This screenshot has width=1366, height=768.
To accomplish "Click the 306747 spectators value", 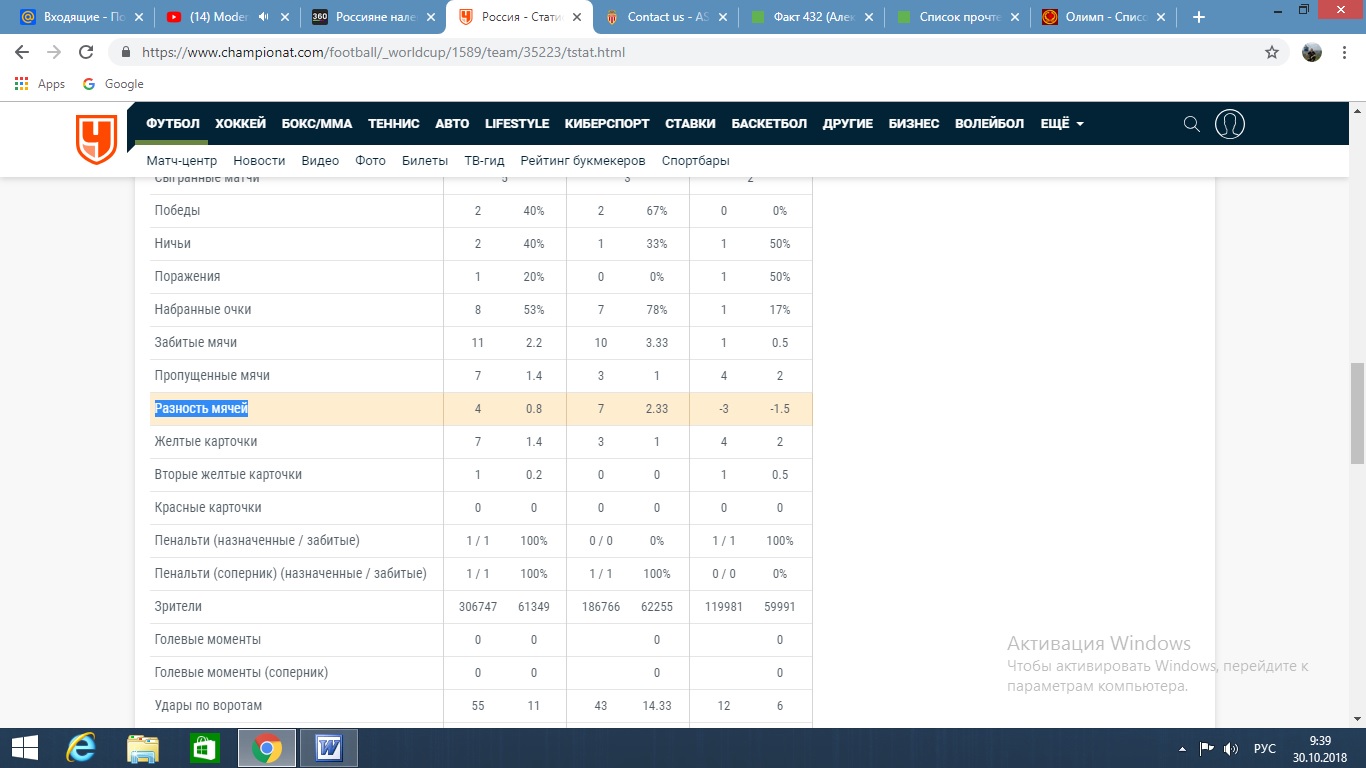I will point(478,607).
